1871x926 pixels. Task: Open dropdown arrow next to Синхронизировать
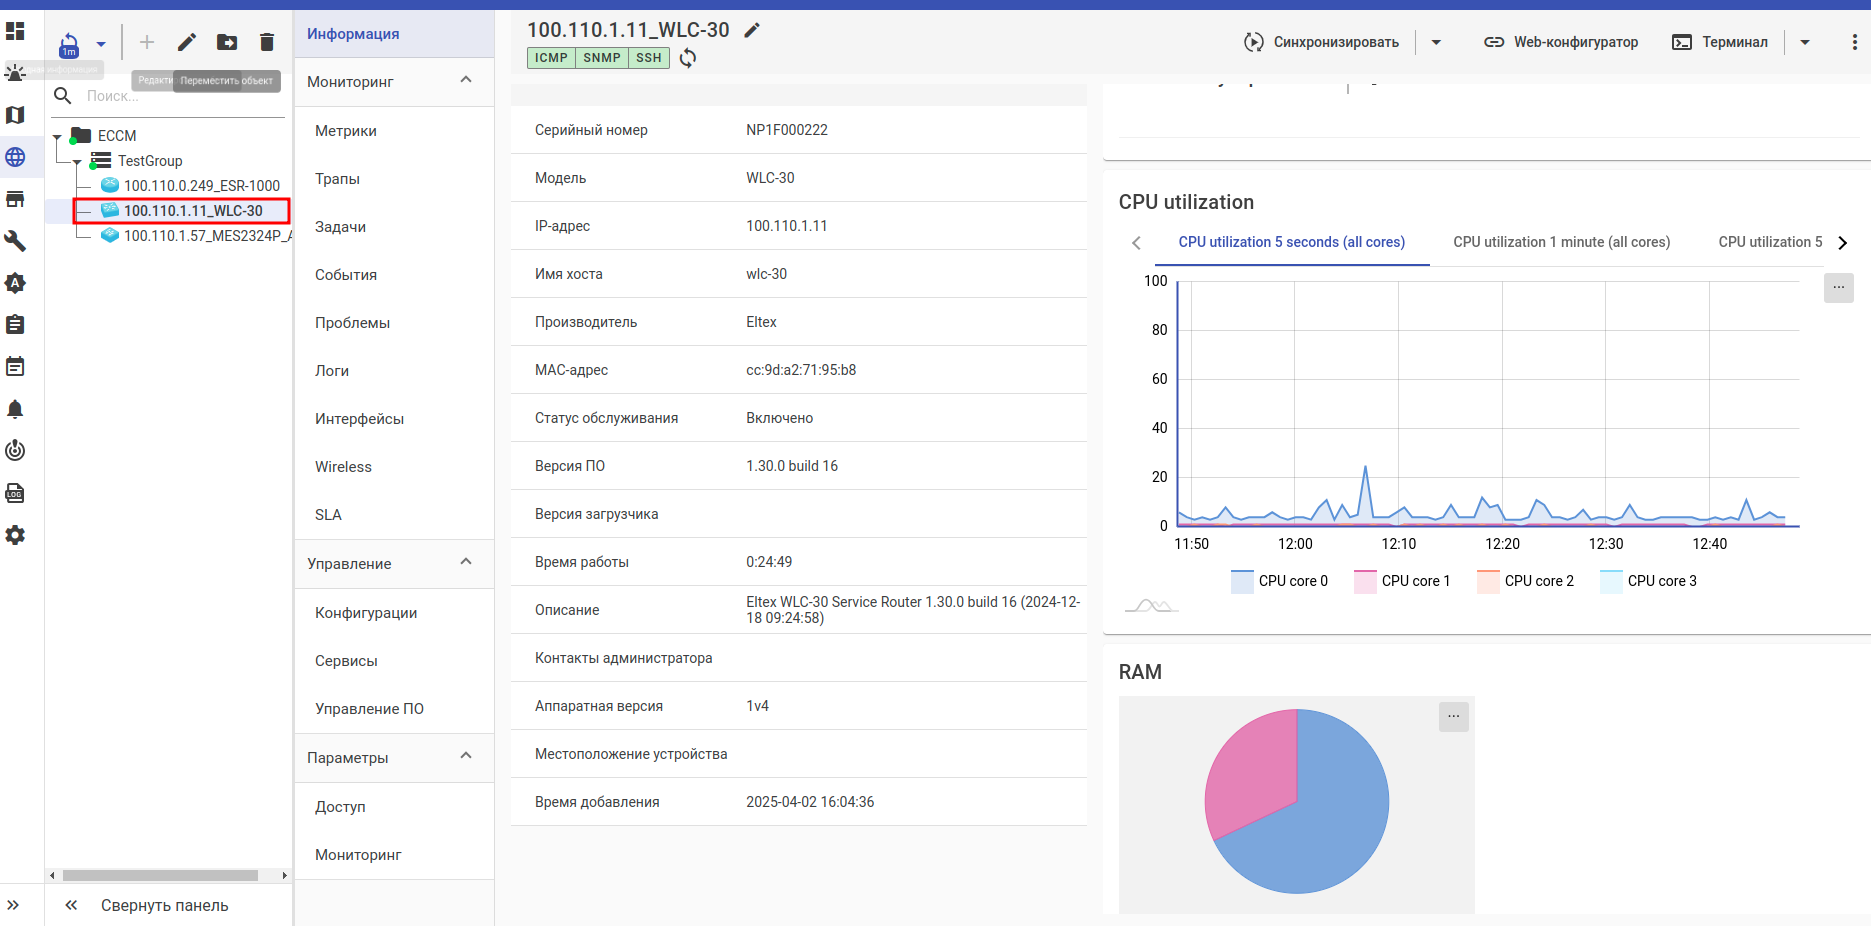tap(1436, 42)
